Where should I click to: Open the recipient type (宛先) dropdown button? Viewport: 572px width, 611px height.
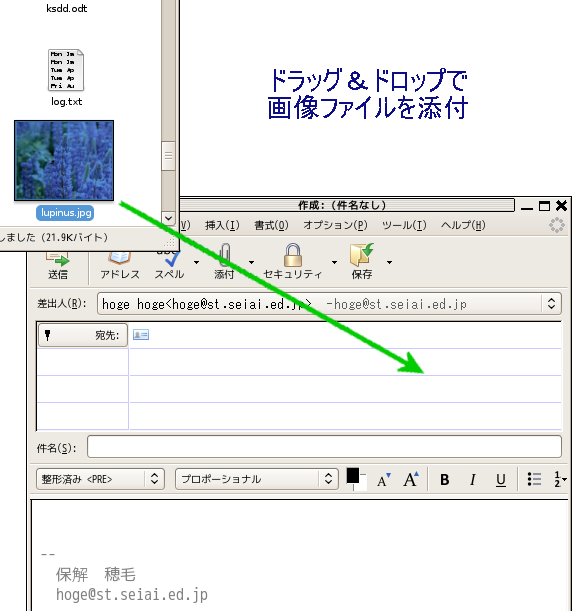tap(83, 335)
